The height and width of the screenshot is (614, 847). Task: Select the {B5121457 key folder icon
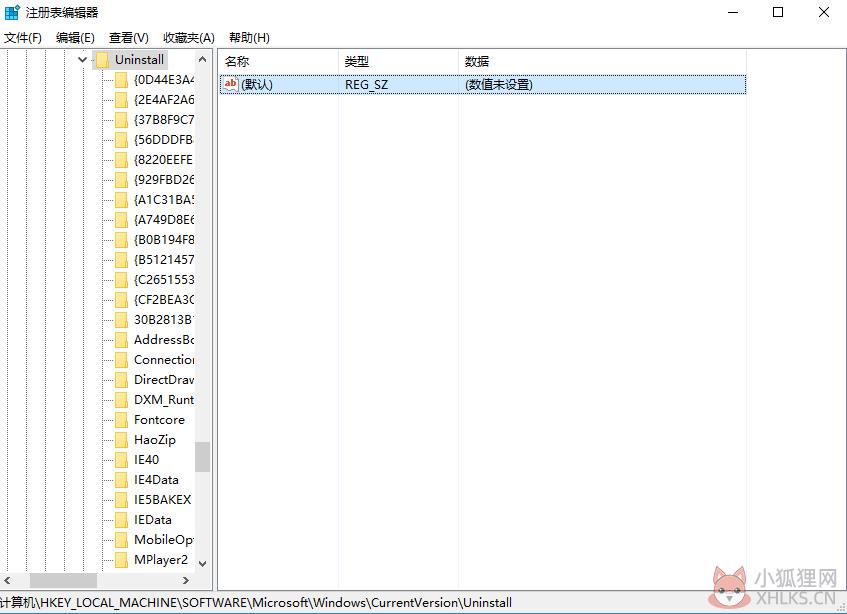122,260
